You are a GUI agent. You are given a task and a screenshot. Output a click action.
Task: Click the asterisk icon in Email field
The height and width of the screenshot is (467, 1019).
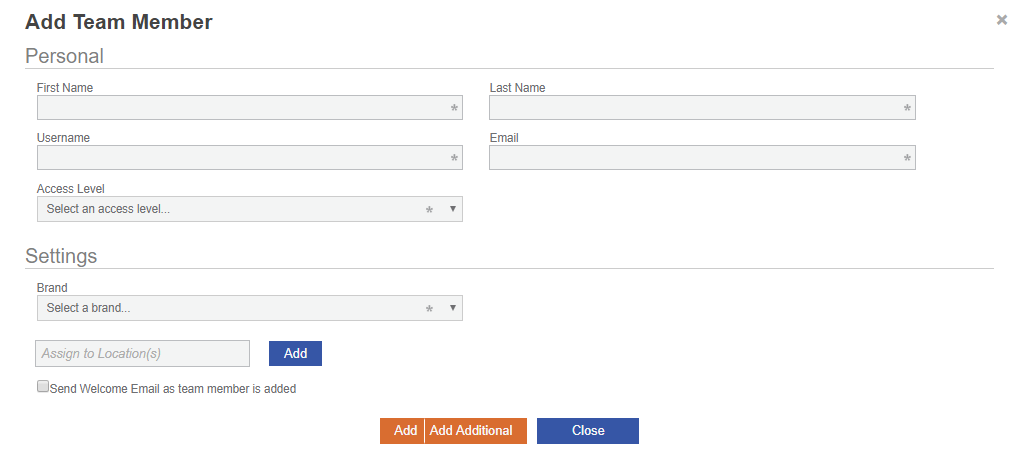click(x=907, y=159)
